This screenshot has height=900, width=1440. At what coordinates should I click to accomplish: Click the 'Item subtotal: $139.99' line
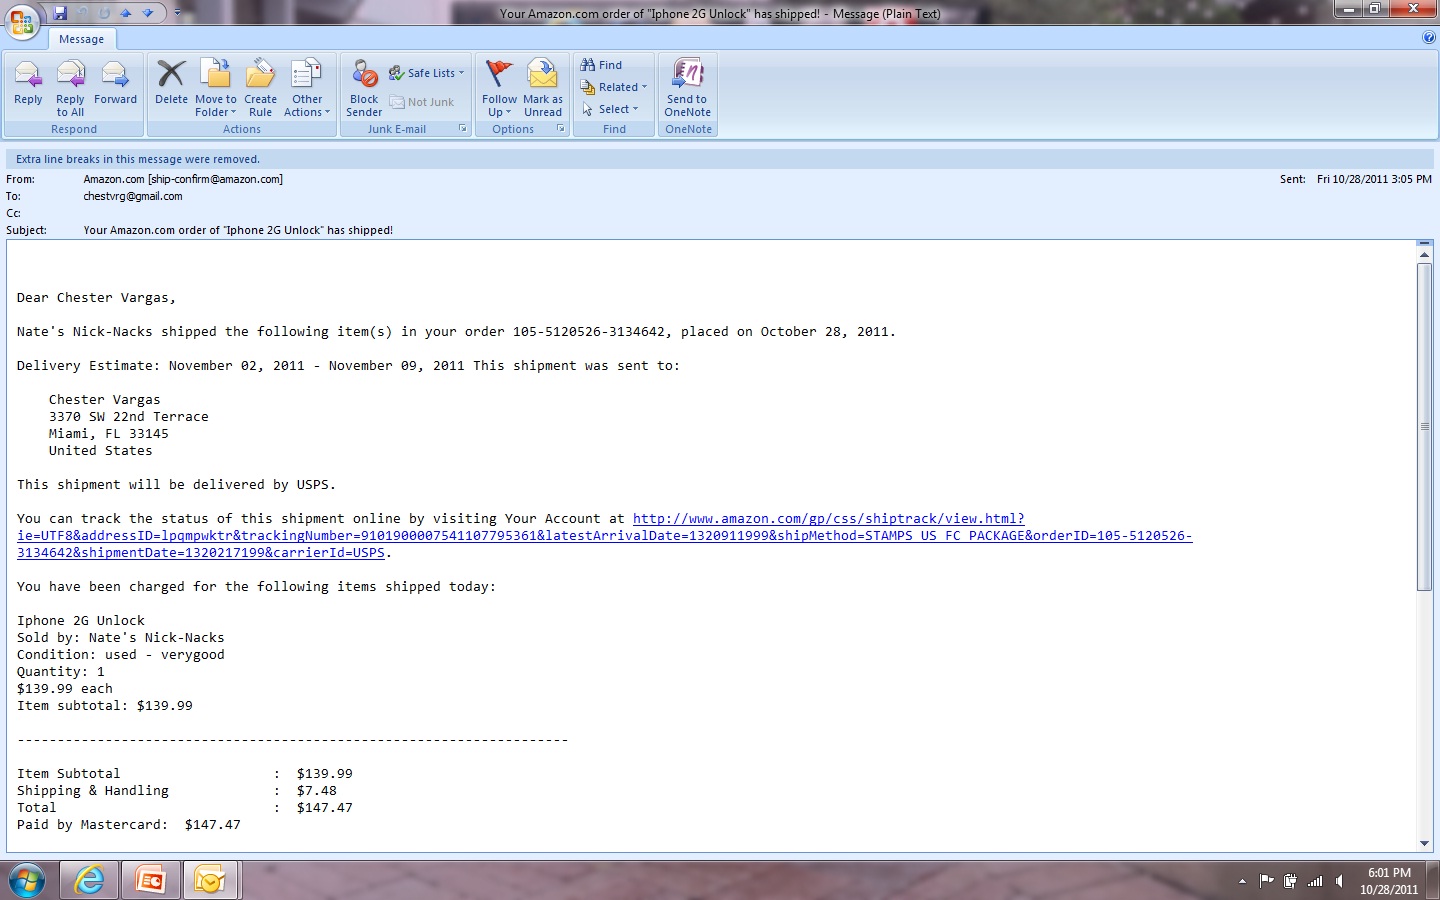[105, 706]
